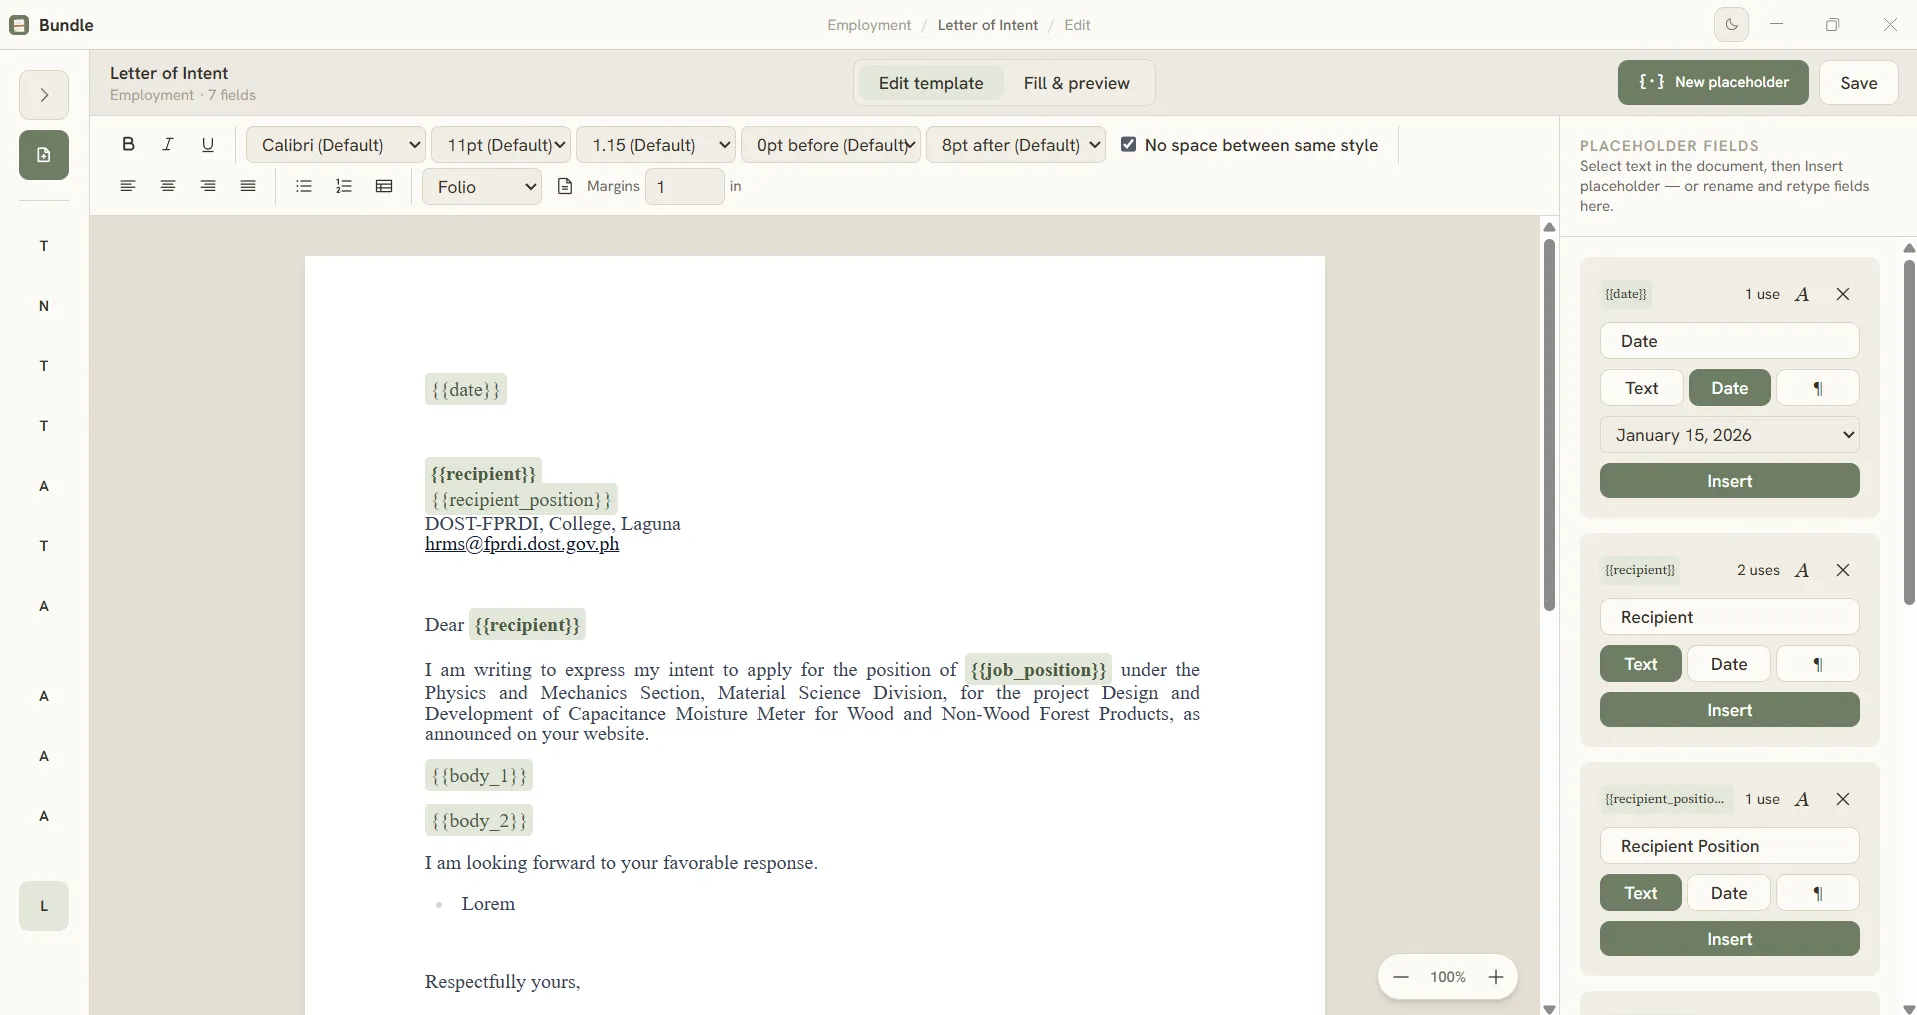Image resolution: width=1917 pixels, height=1015 pixels.
Task: Toggle No space between same style checkbox
Action: (x=1129, y=145)
